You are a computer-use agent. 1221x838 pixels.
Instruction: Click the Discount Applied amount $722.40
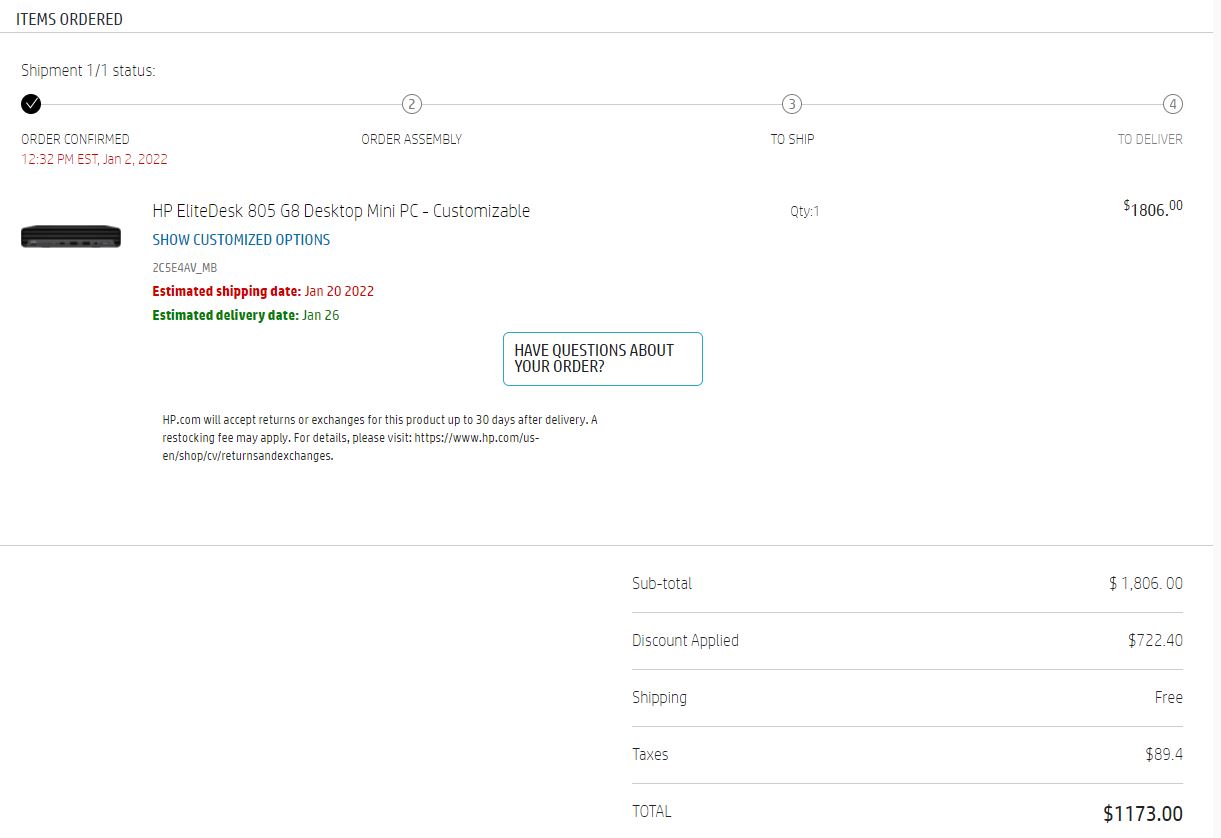1155,641
